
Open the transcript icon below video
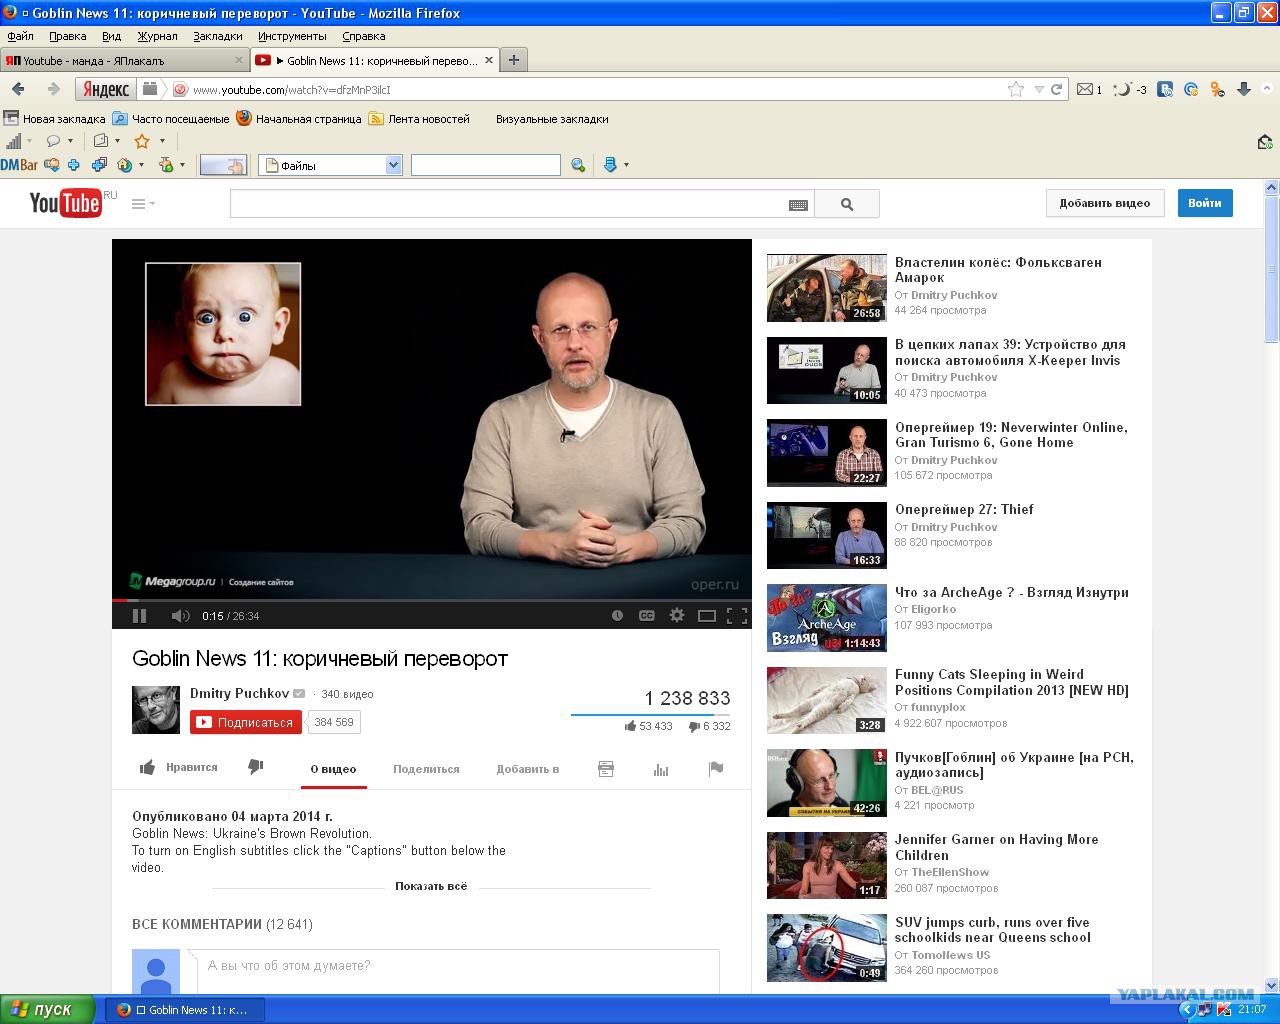[x=606, y=769]
